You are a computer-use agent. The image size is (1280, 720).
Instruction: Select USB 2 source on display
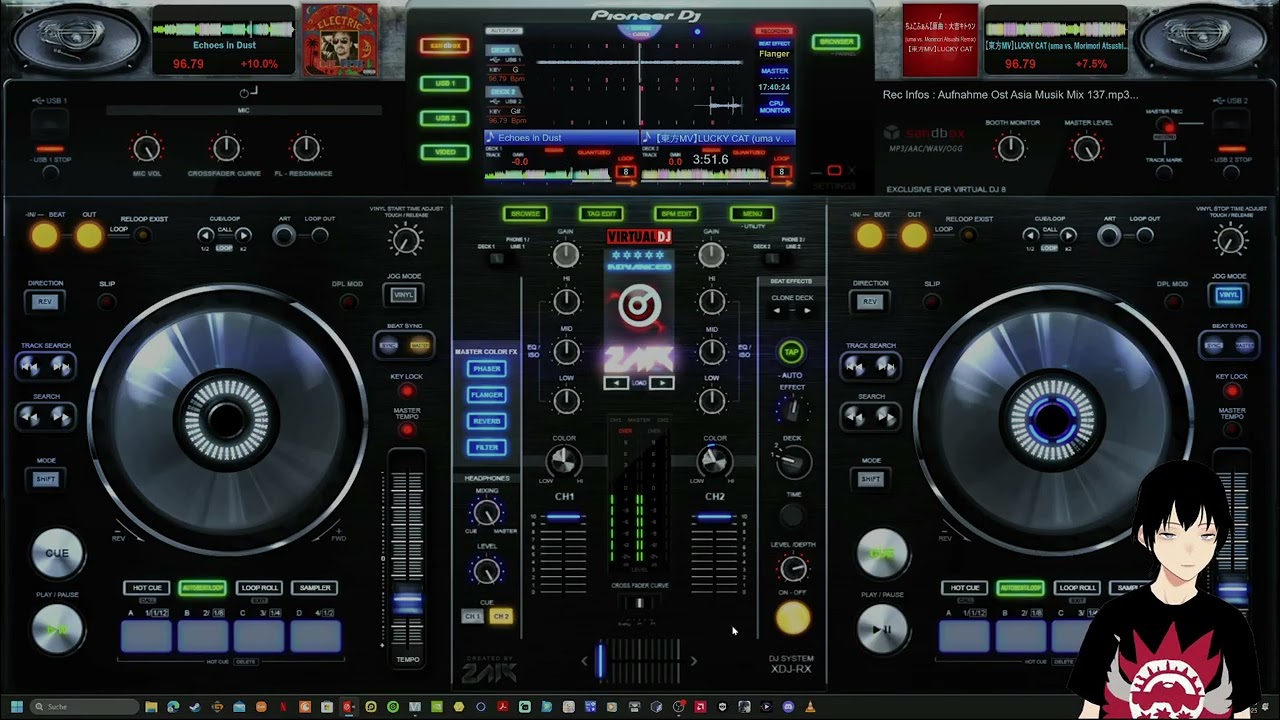pyautogui.click(x=445, y=118)
